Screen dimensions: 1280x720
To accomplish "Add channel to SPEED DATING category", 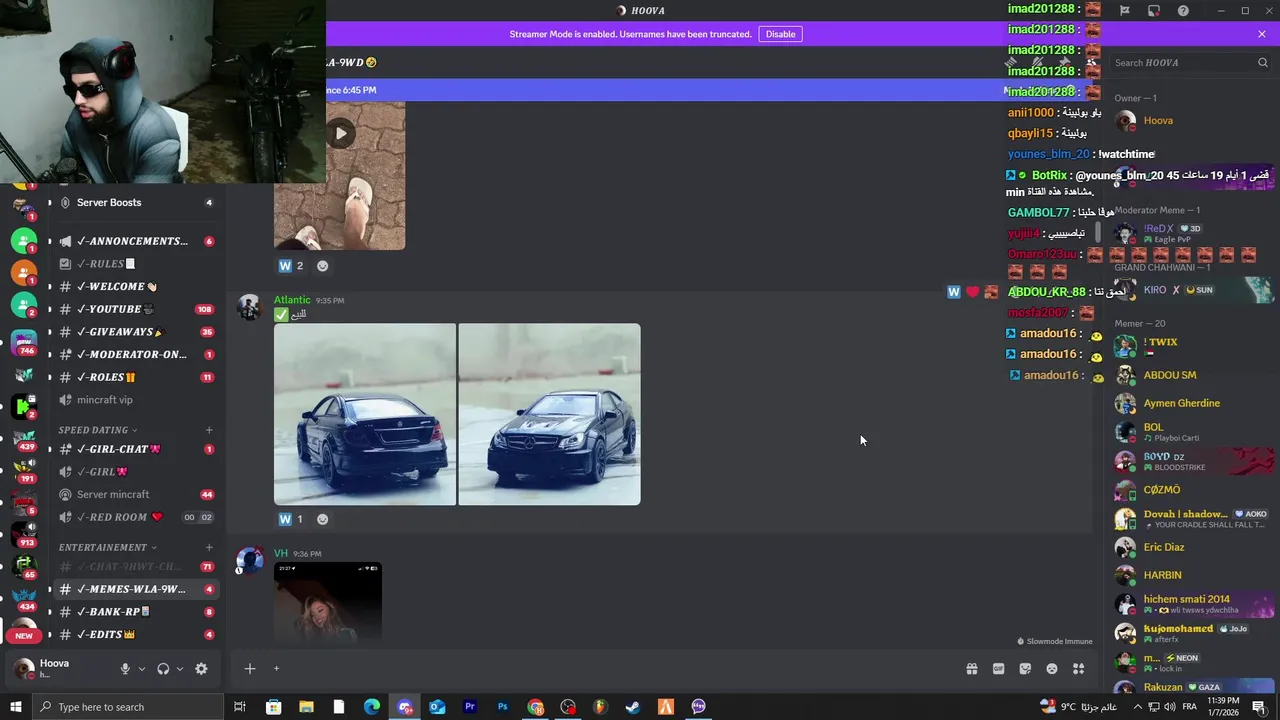I will tap(209, 430).
